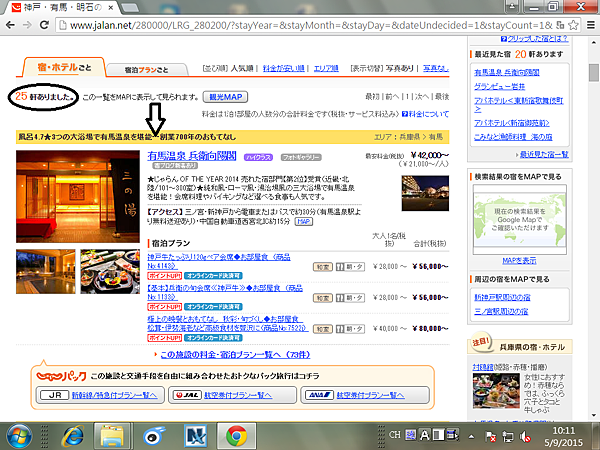Click the volume speaker tray icon
Screen dimensions: 600x450
tap(525, 436)
